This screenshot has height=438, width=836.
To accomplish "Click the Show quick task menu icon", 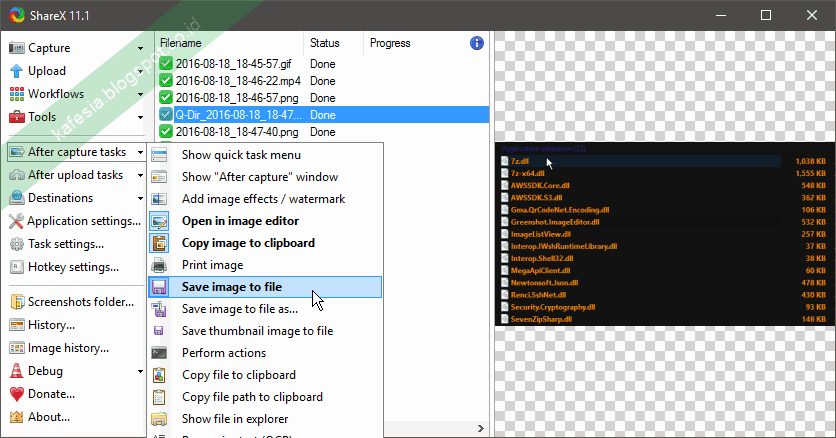I will pyautogui.click(x=159, y=155).
